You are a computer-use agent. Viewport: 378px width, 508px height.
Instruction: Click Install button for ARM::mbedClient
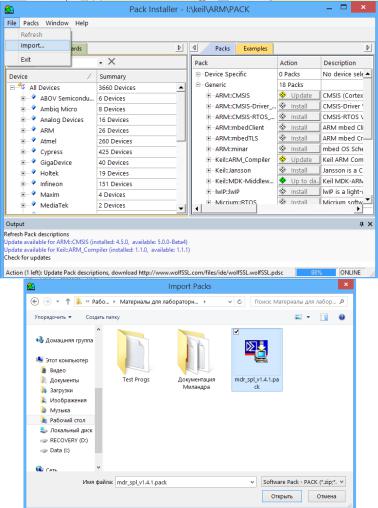(299, 127)
